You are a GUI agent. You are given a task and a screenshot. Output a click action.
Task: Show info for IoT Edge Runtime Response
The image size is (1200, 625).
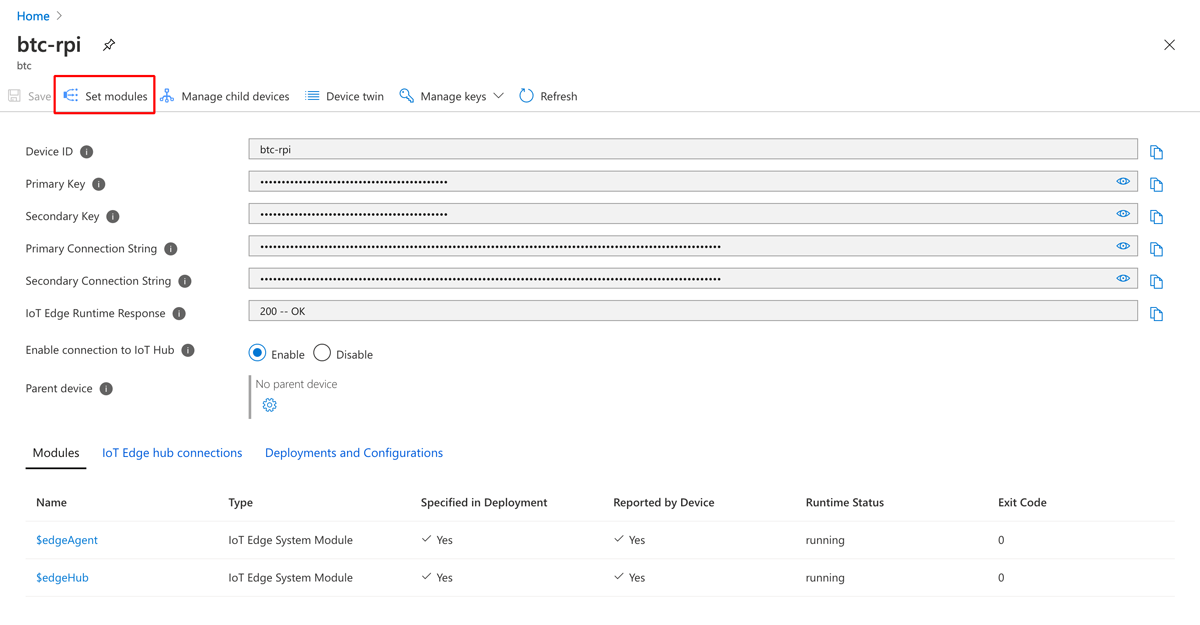(179, 313)
